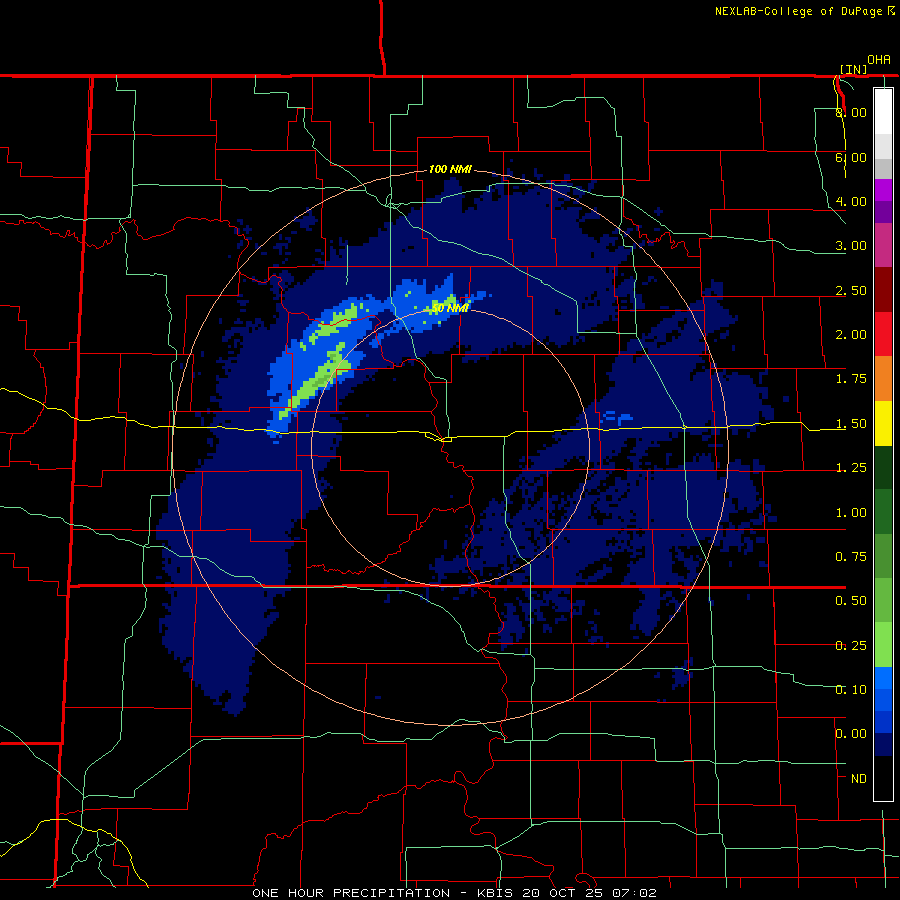
Task: Click the [IN] units label
Action: point(853,69)
